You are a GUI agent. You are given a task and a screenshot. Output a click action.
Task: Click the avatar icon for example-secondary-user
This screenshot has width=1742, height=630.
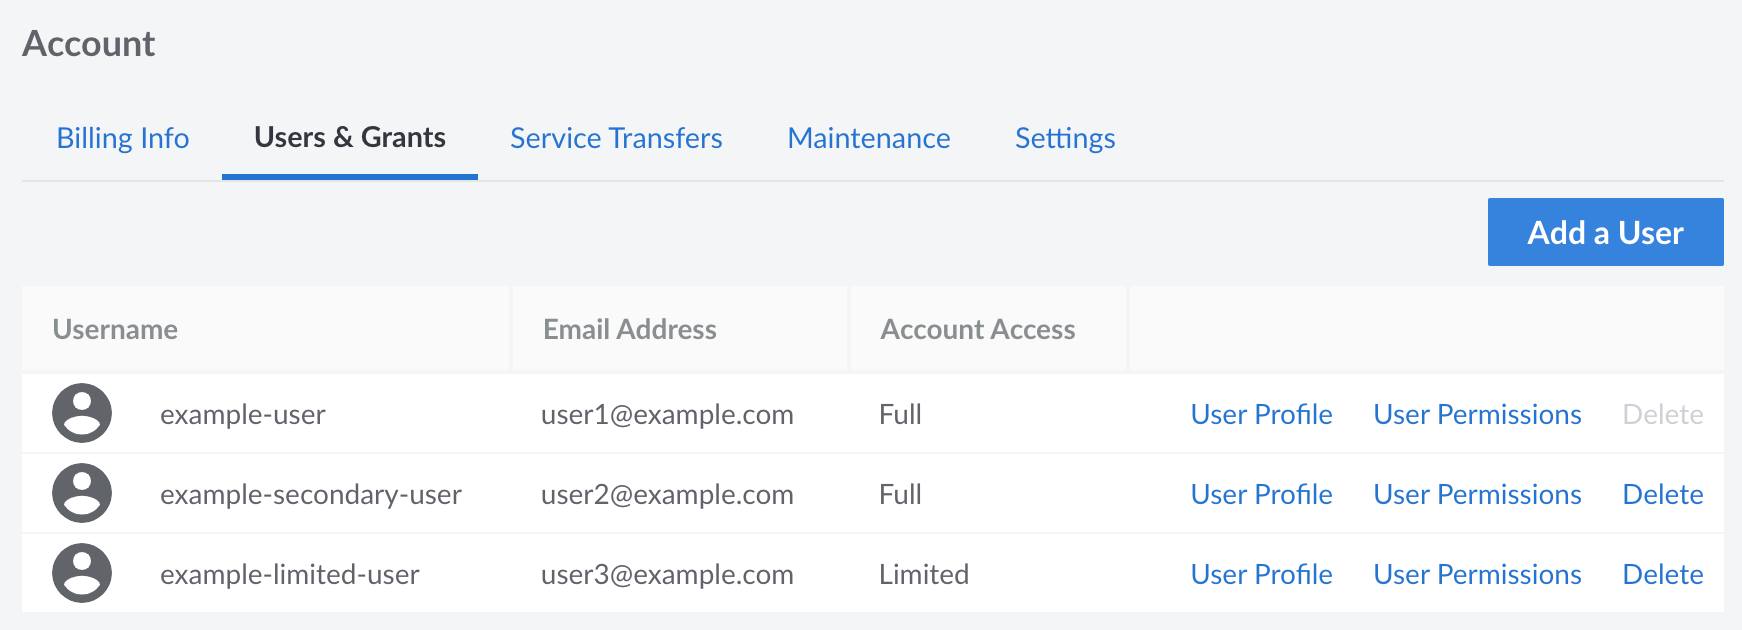pyautogui.click(x=82, y=493)
